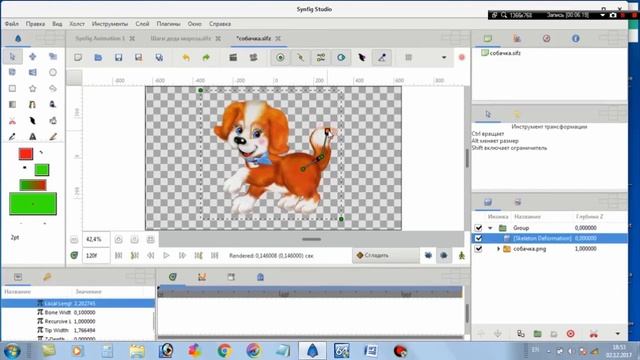This screenshot has height=360, width=640.
Task: Select the Circle tool in the toolbox
Action: pos(53,72)
